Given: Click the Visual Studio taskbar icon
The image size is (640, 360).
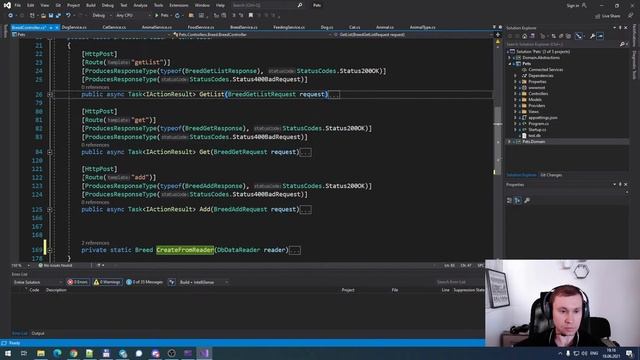Looking at the screenshot, I should tap(204, 353).
